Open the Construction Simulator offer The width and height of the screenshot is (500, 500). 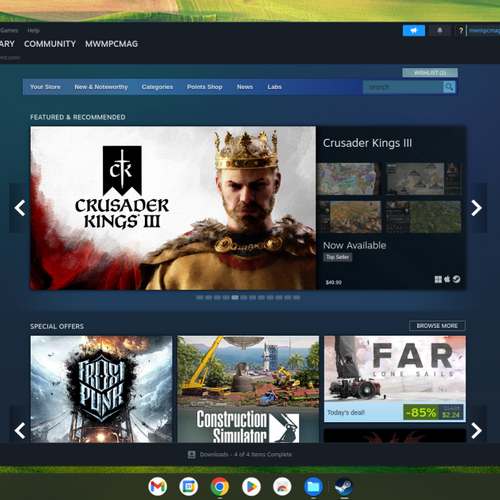pos(248,389)
